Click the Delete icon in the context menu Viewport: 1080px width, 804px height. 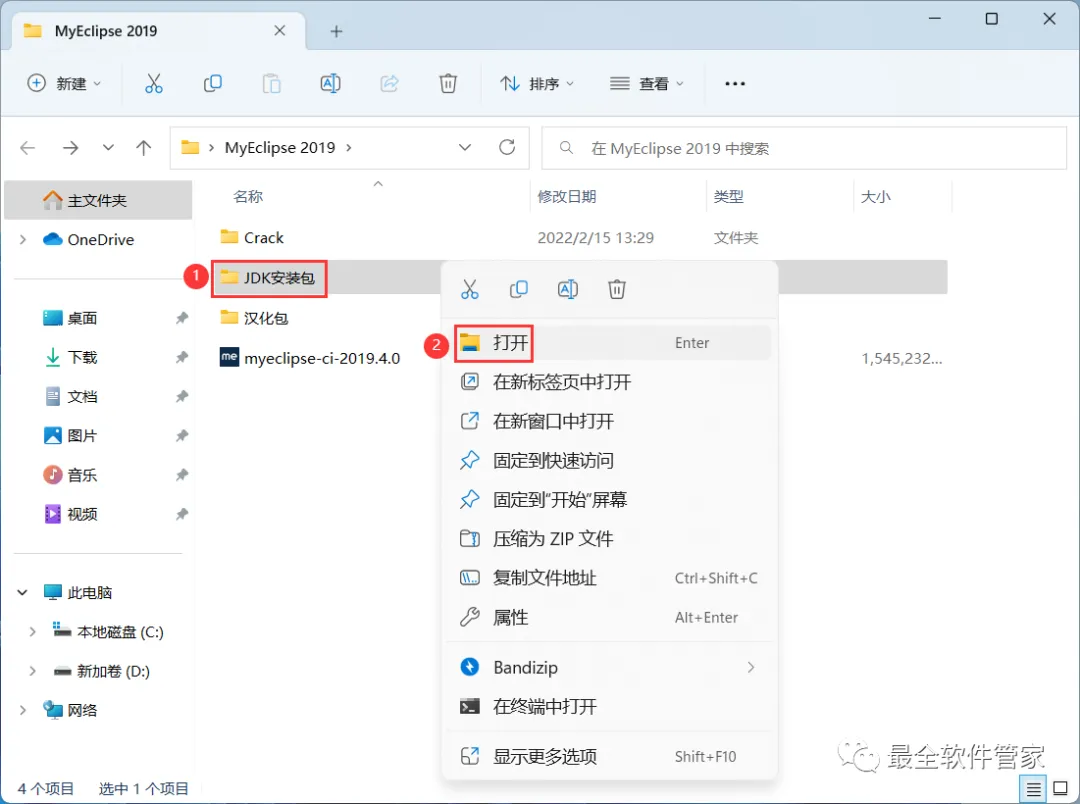pyautogui.click(x=616, y=289)
